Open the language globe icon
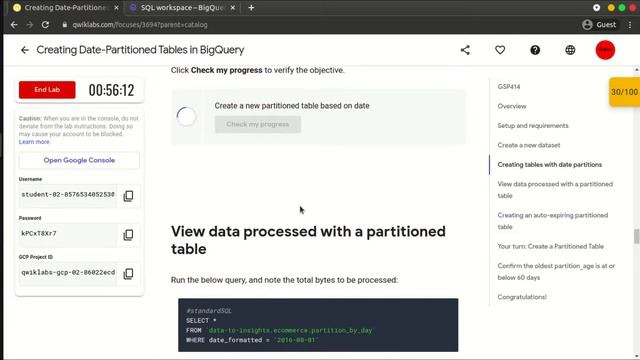The width and height of the screenshot is (640, 360). pyautogui.click(x=570, y=50)
